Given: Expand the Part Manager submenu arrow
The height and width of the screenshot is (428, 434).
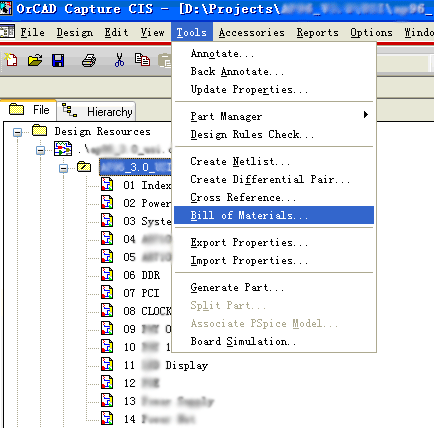Looking at the screenshot, I should pos(366,115).
